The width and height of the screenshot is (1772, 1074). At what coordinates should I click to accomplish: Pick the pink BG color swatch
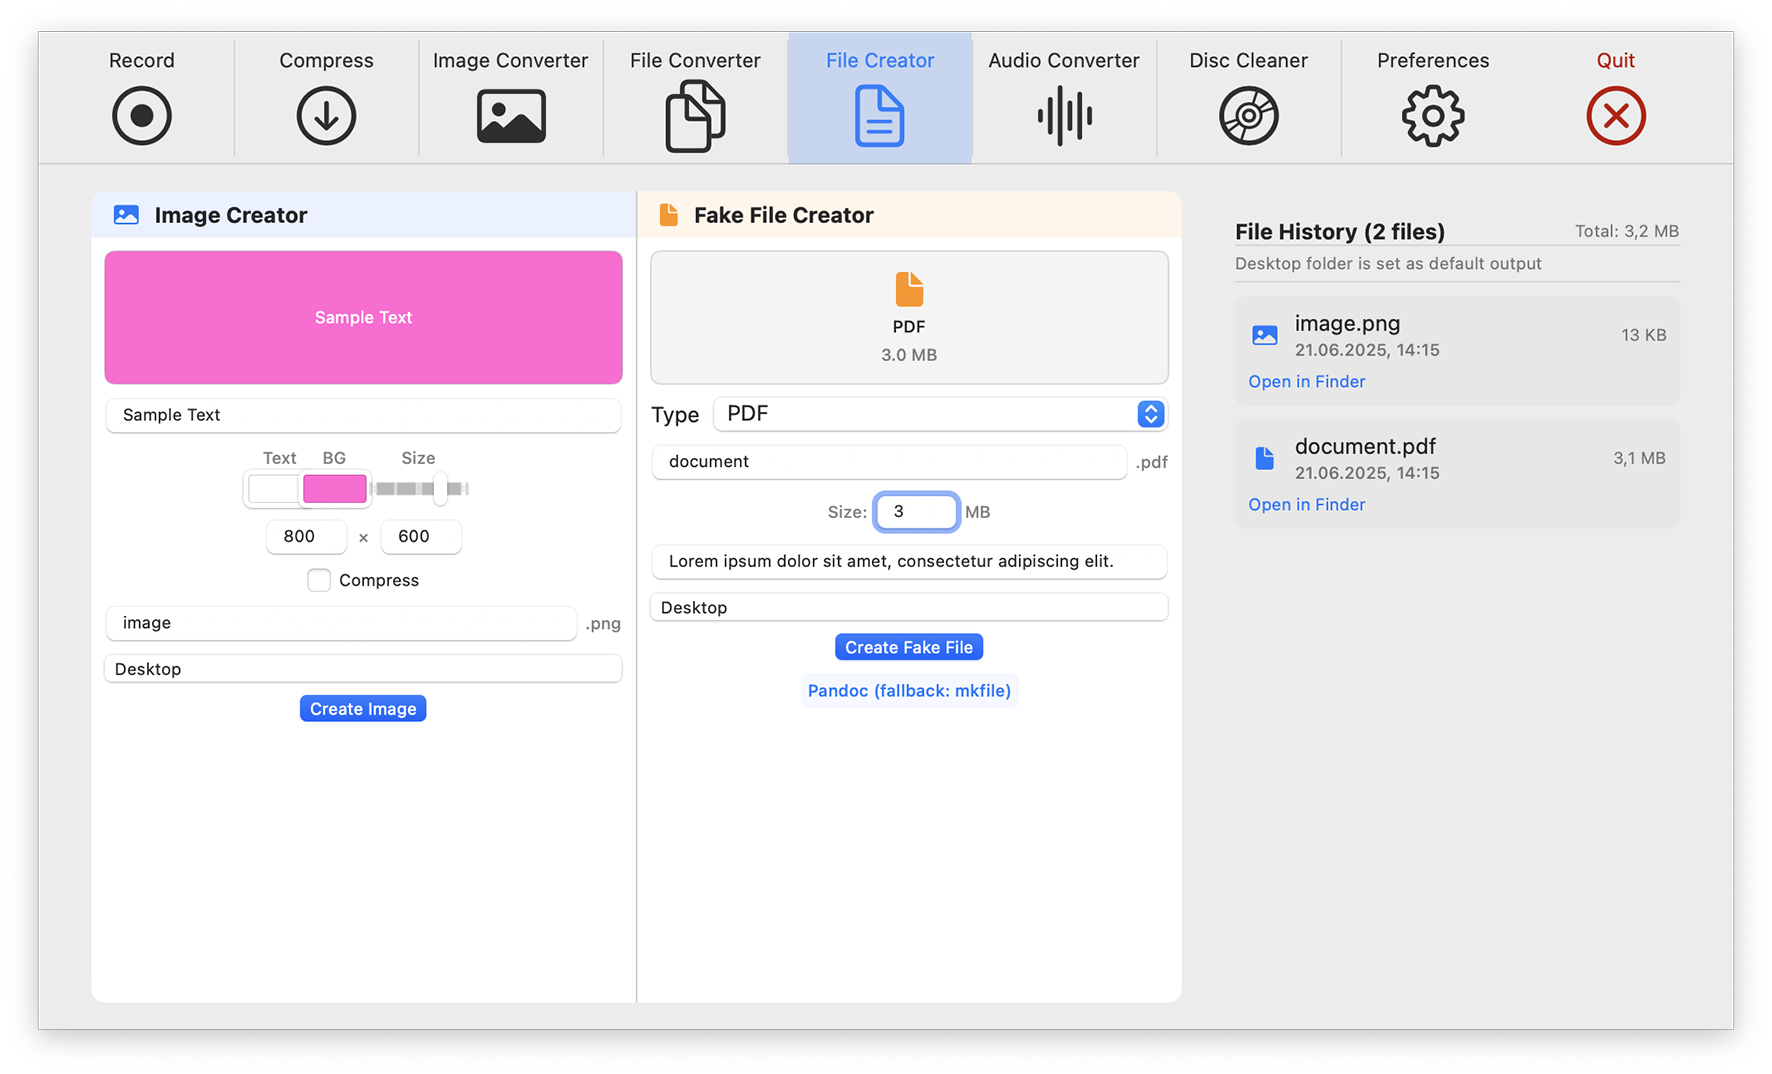coord(335,489)
